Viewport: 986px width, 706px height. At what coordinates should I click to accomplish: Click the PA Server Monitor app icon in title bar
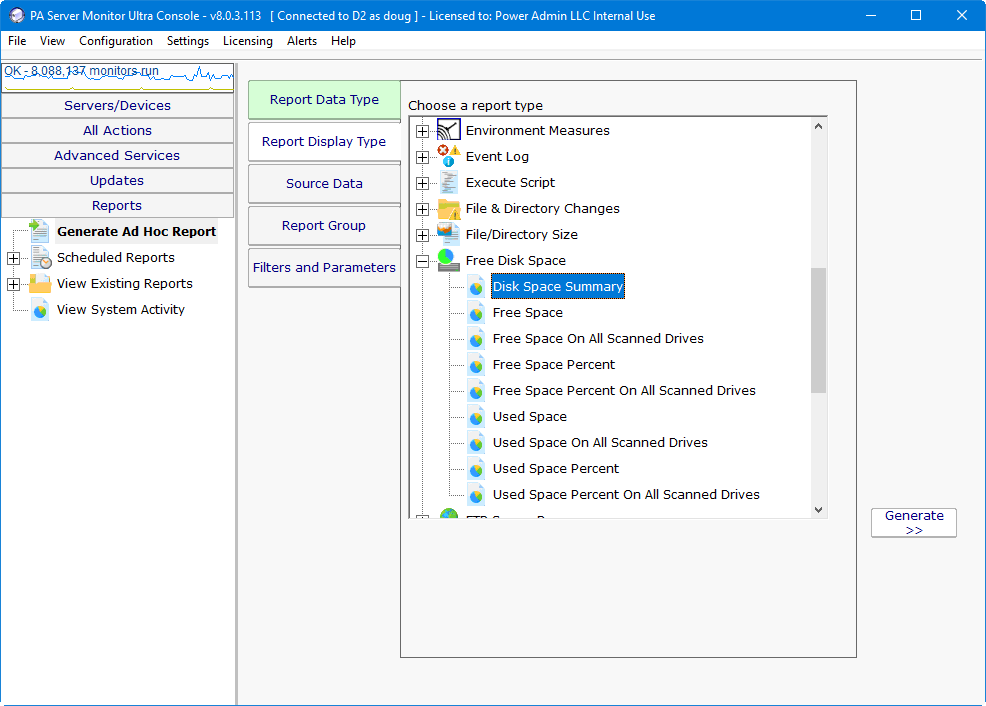[x=16, y=16]
